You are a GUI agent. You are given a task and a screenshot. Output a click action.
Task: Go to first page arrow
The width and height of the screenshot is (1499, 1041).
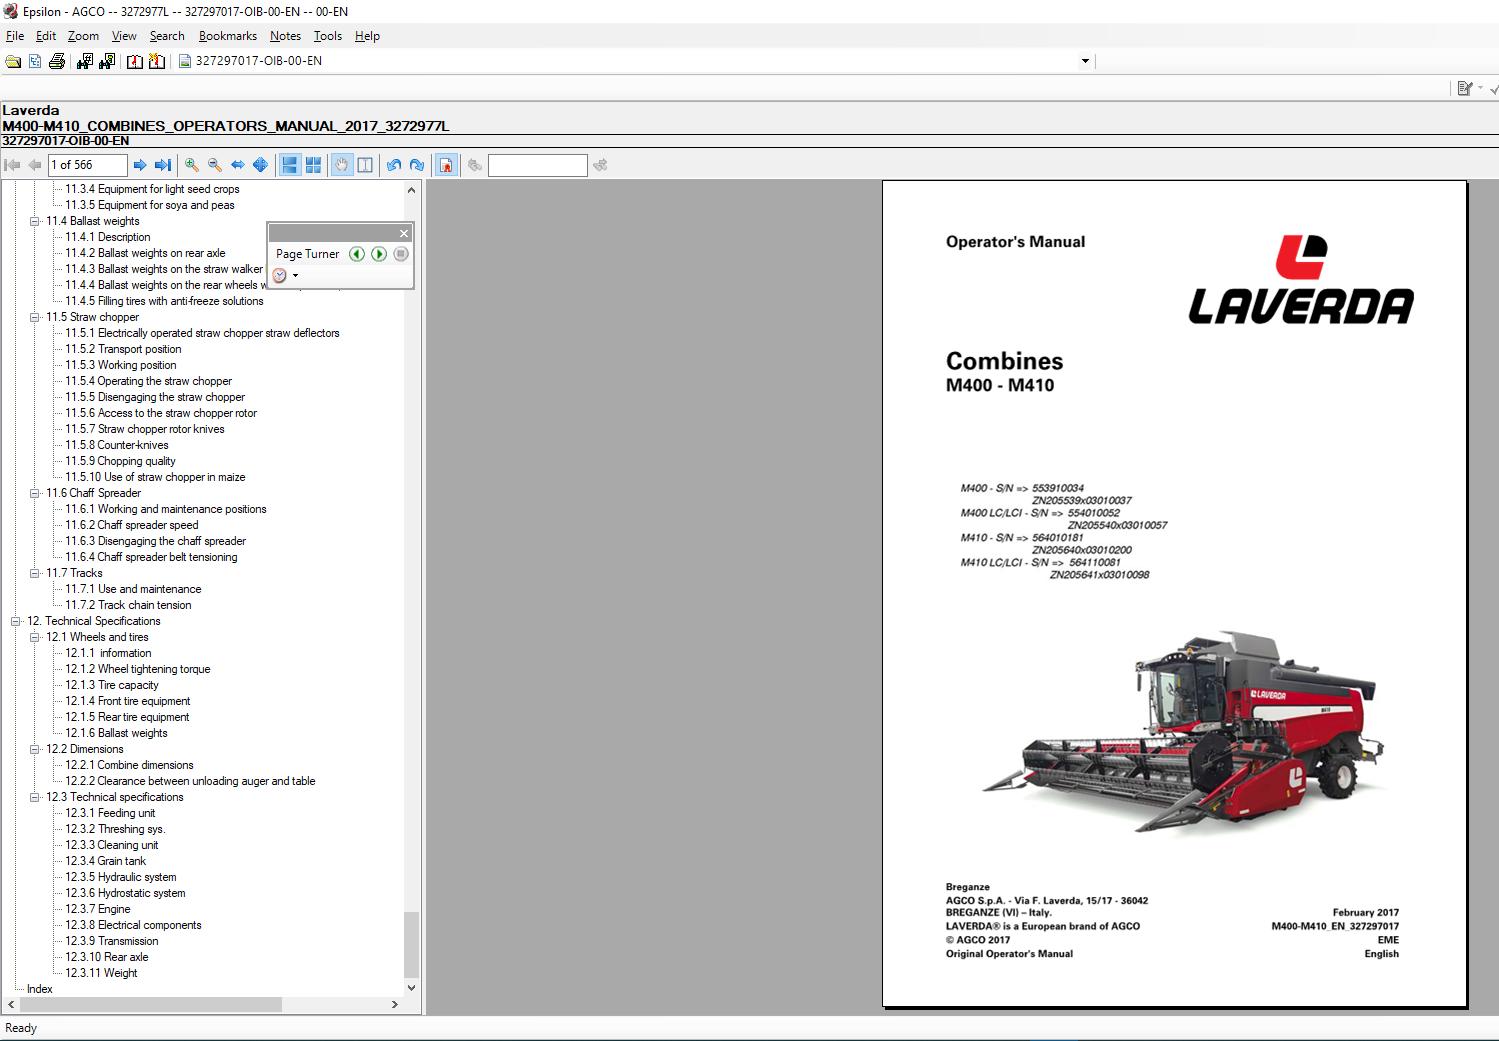[13, 165]
